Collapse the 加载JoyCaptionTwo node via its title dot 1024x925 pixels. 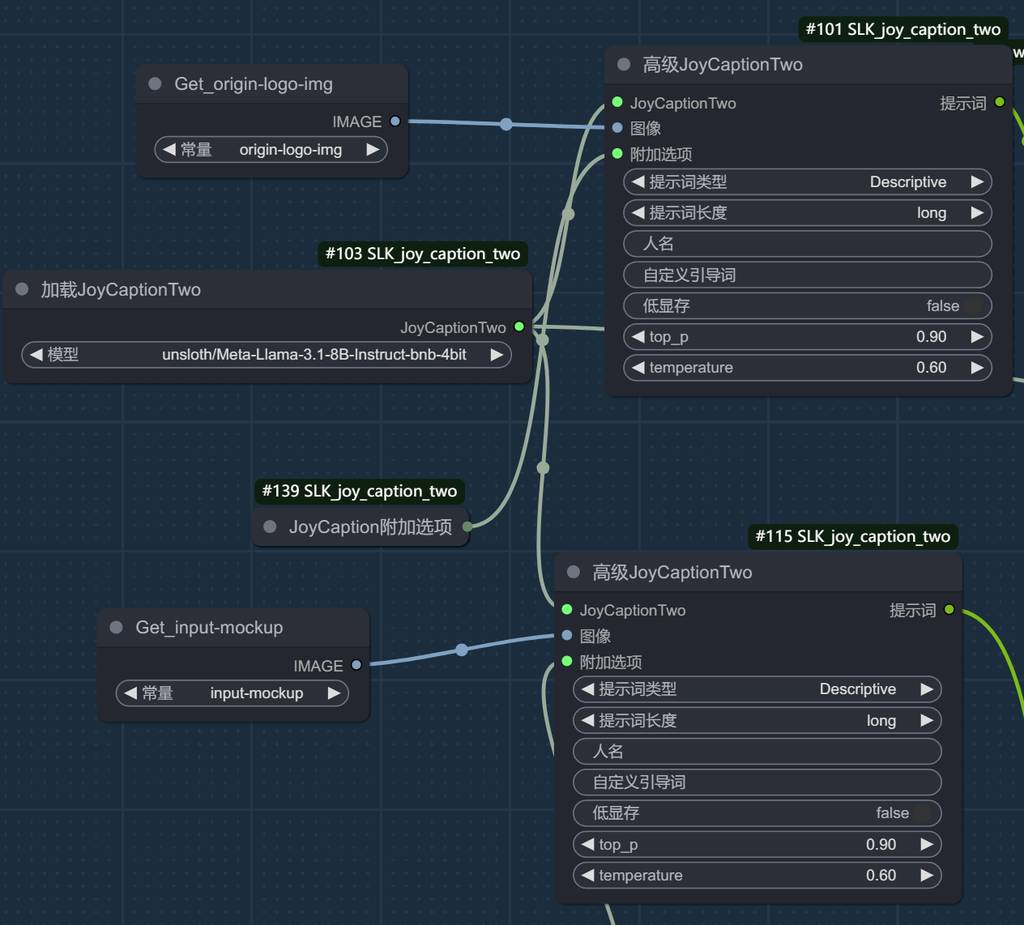click(x=21, y=290)
